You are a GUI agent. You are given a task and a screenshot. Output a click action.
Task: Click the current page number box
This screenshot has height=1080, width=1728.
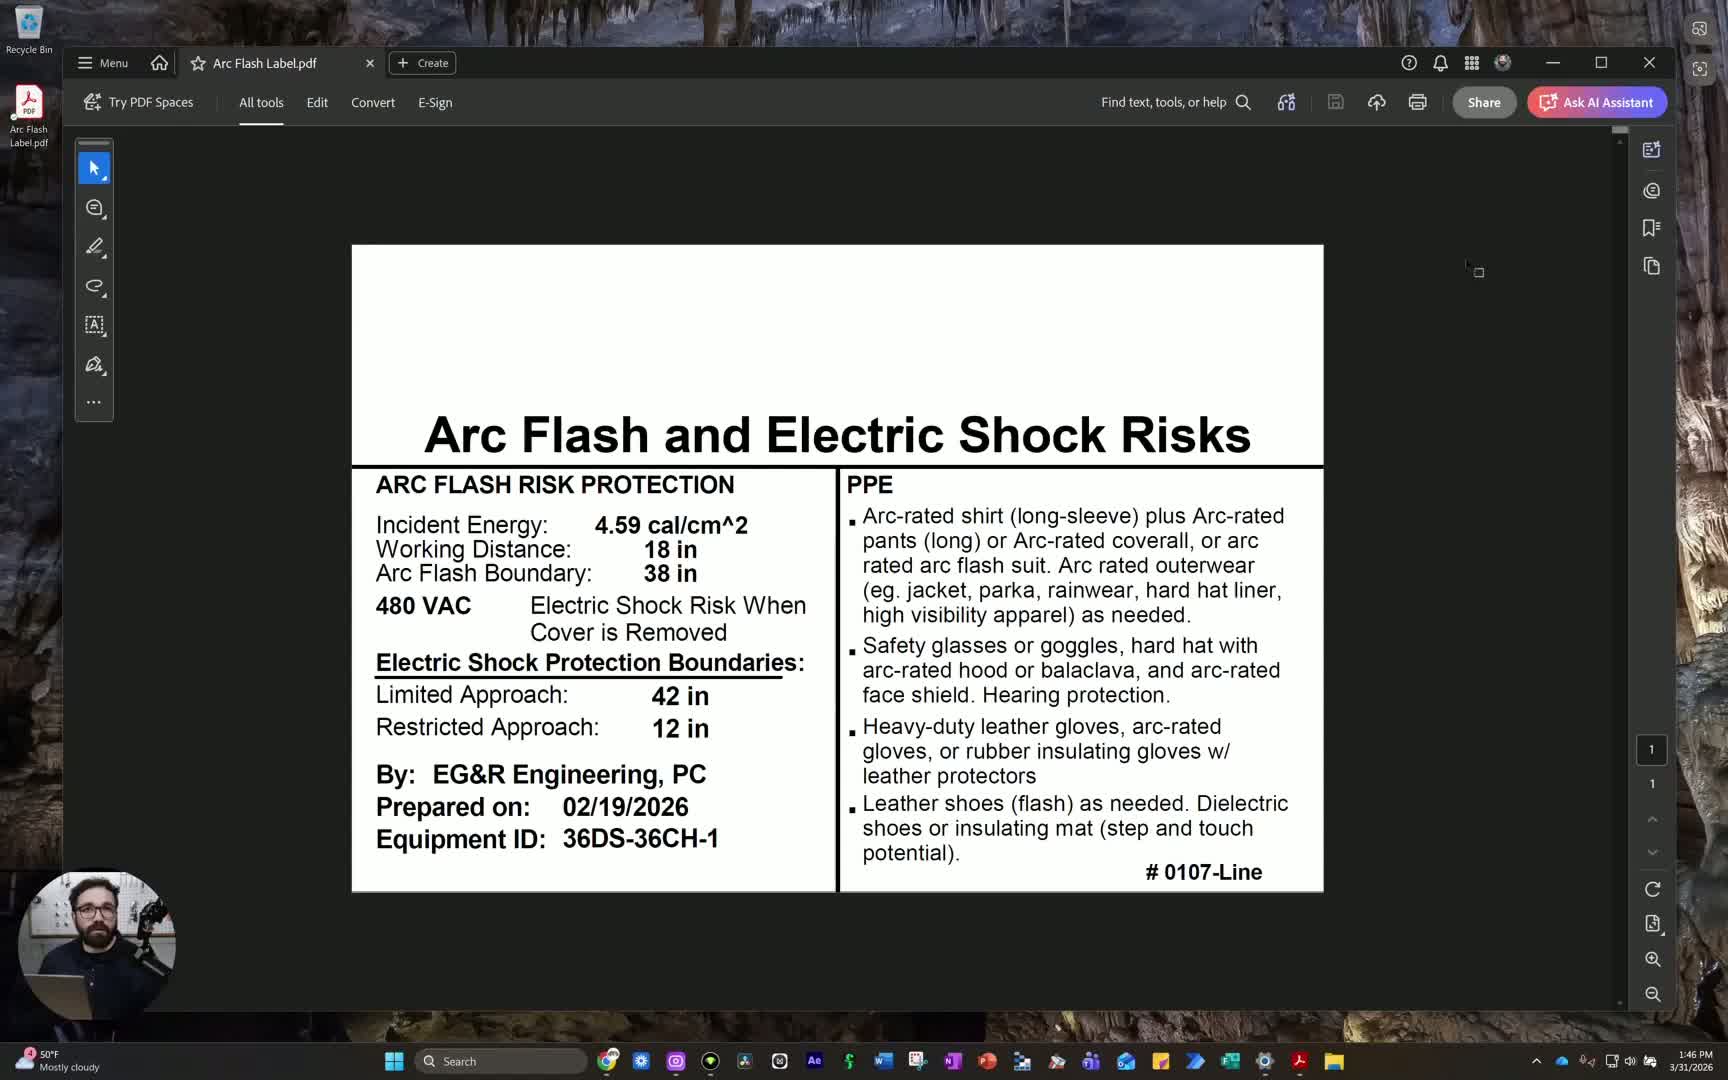tap(1652, 749)
